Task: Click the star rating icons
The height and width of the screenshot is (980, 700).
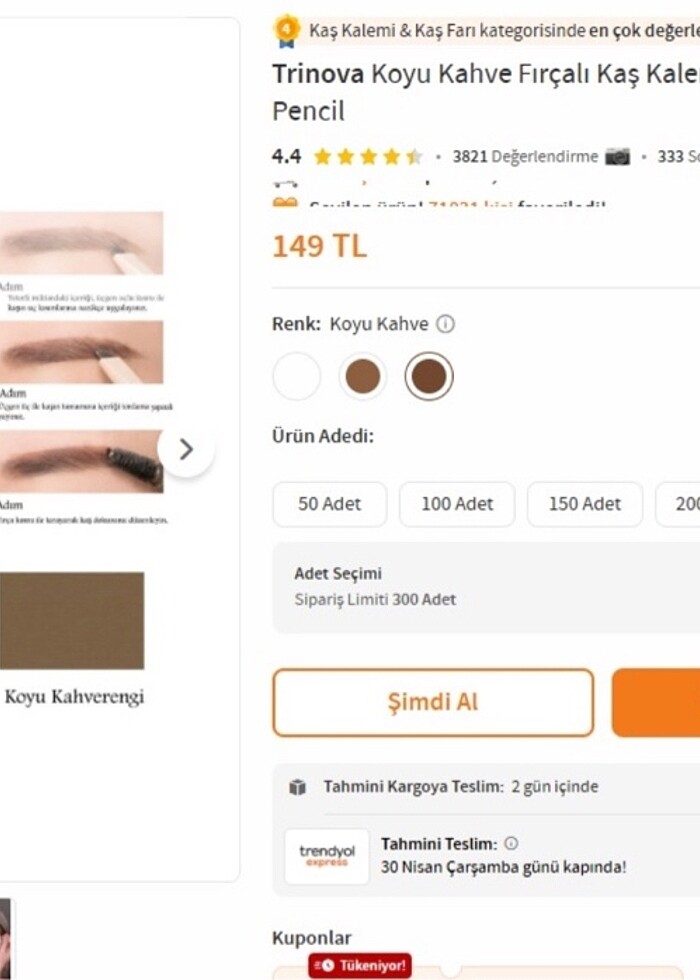Action: [367, 157]
